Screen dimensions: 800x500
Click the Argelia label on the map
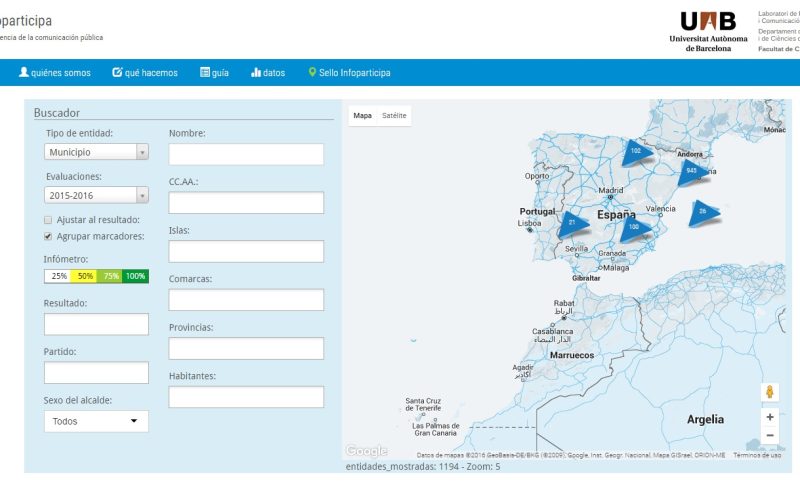click(x=705, y=419)
